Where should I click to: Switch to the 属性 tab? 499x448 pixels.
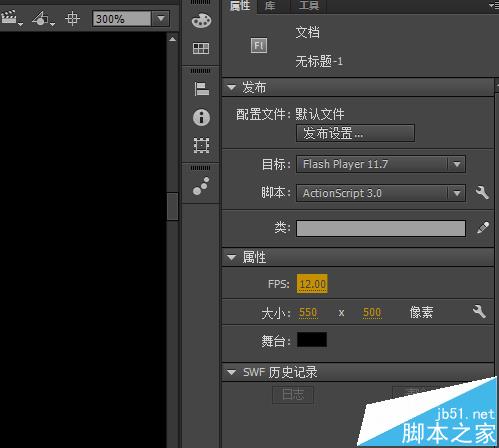[240, 6]
